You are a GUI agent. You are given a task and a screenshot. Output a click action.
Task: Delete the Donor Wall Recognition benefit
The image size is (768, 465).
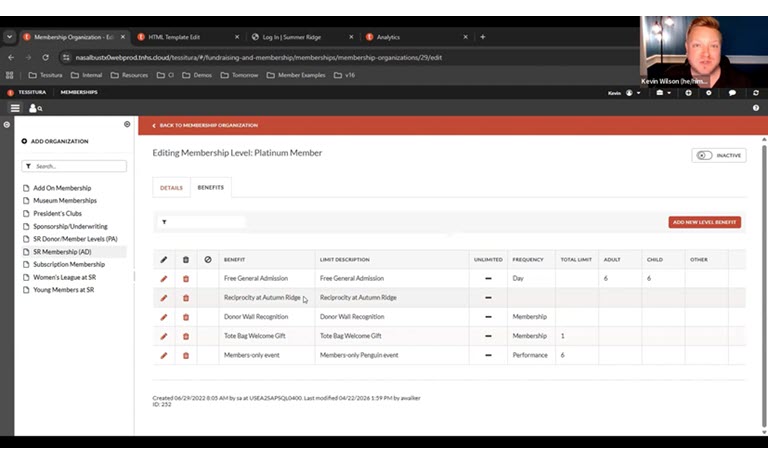coord(186,317)
